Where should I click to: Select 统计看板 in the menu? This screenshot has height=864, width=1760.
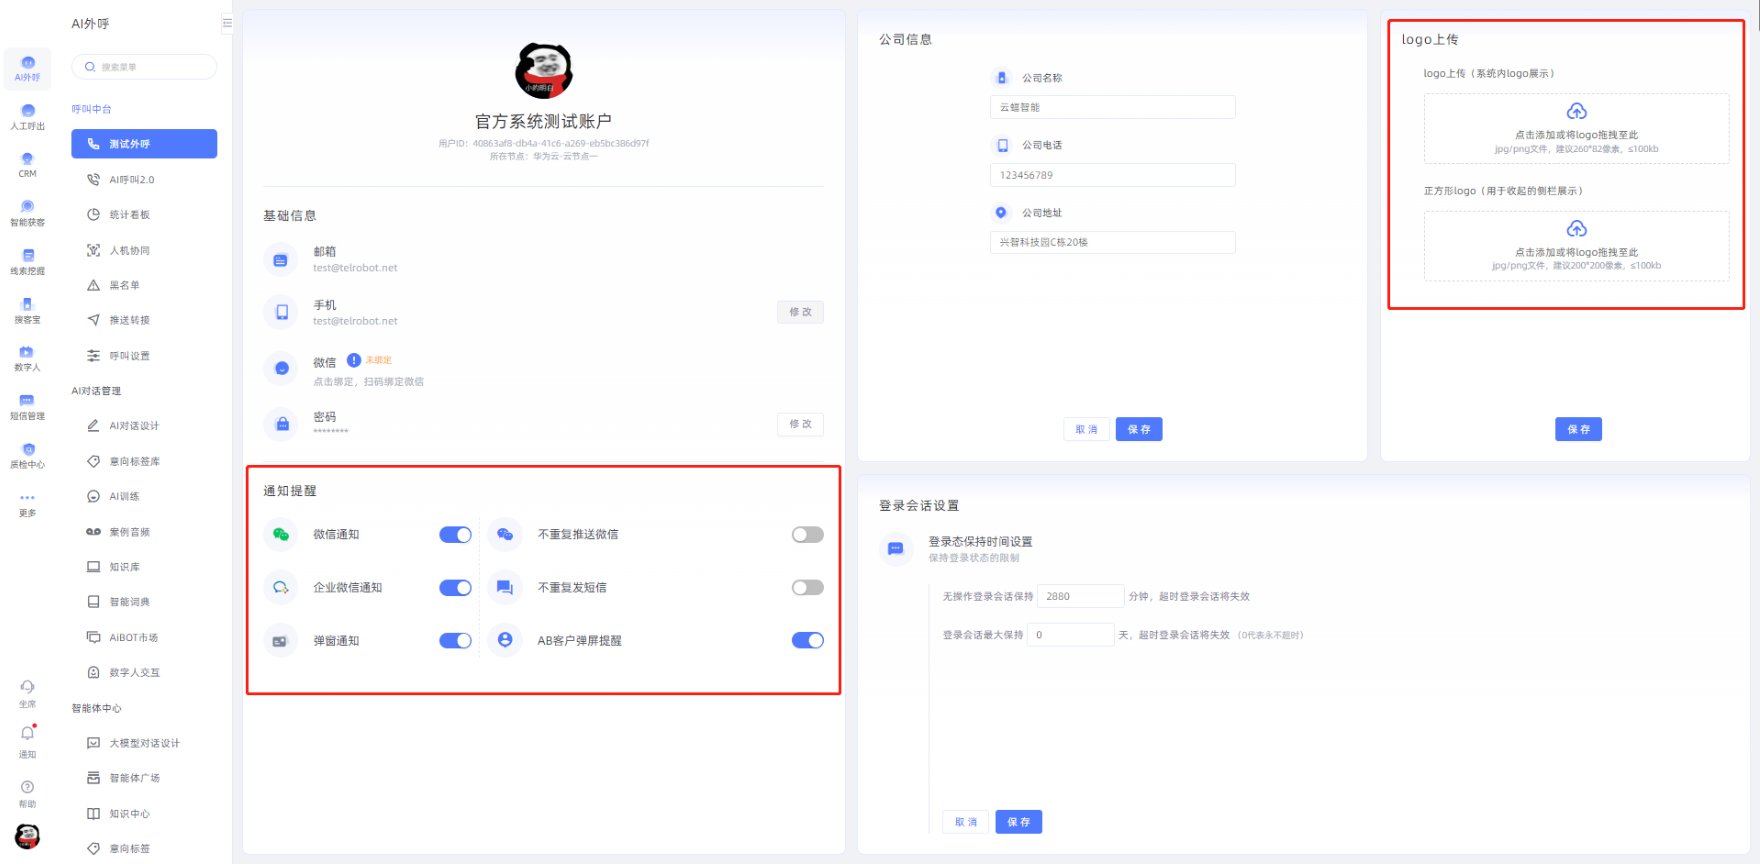(x=130, y=215)
